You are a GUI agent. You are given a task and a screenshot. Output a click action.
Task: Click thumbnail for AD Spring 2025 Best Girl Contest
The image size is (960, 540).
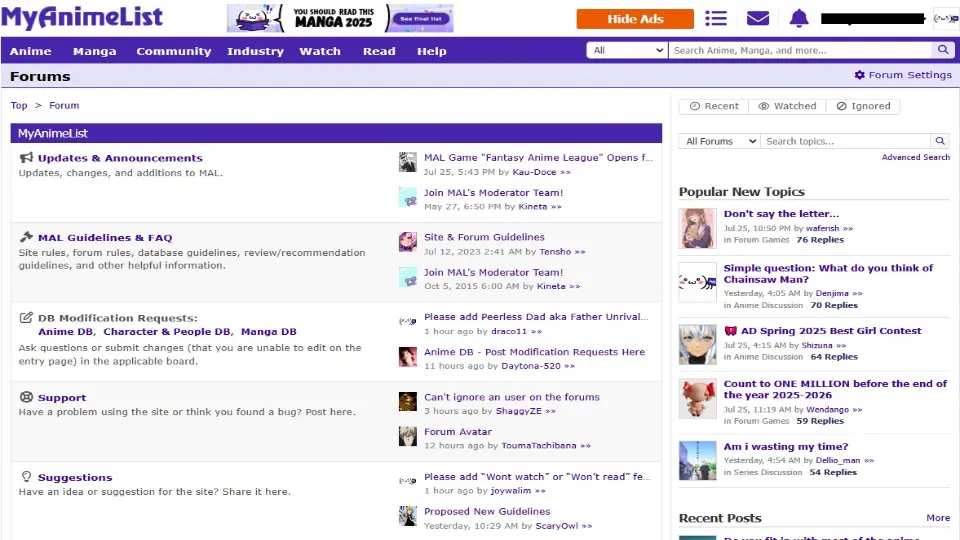tap(697, 345)
